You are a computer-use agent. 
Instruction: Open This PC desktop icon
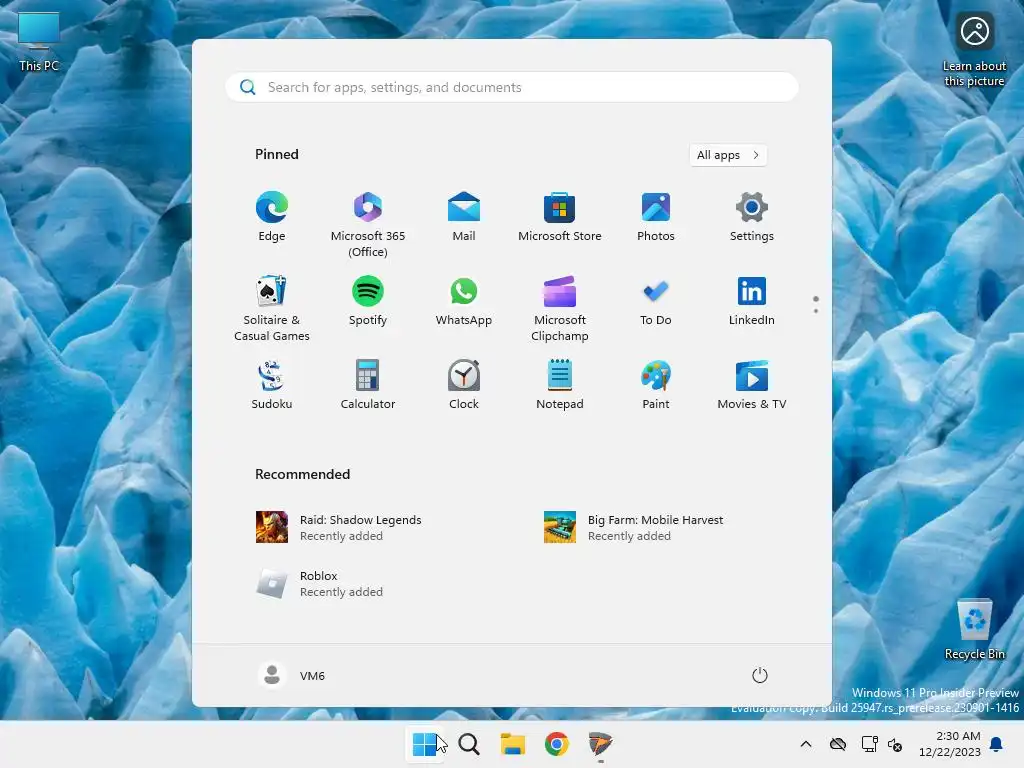39,42
